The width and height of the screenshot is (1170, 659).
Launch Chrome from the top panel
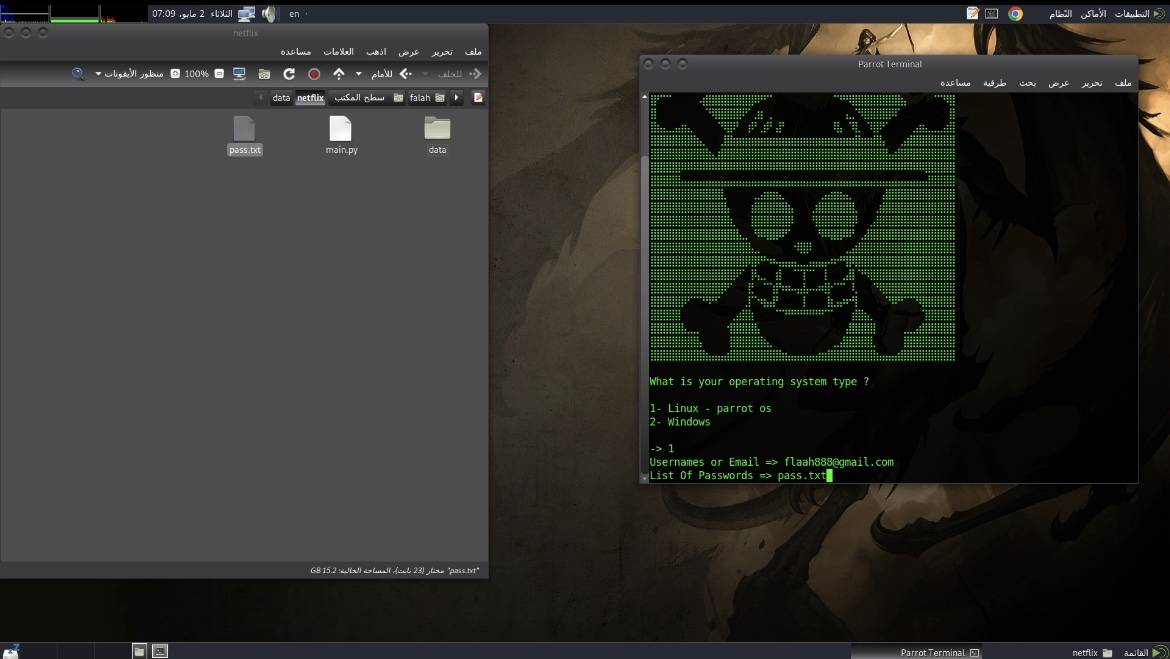(1015, 14)
